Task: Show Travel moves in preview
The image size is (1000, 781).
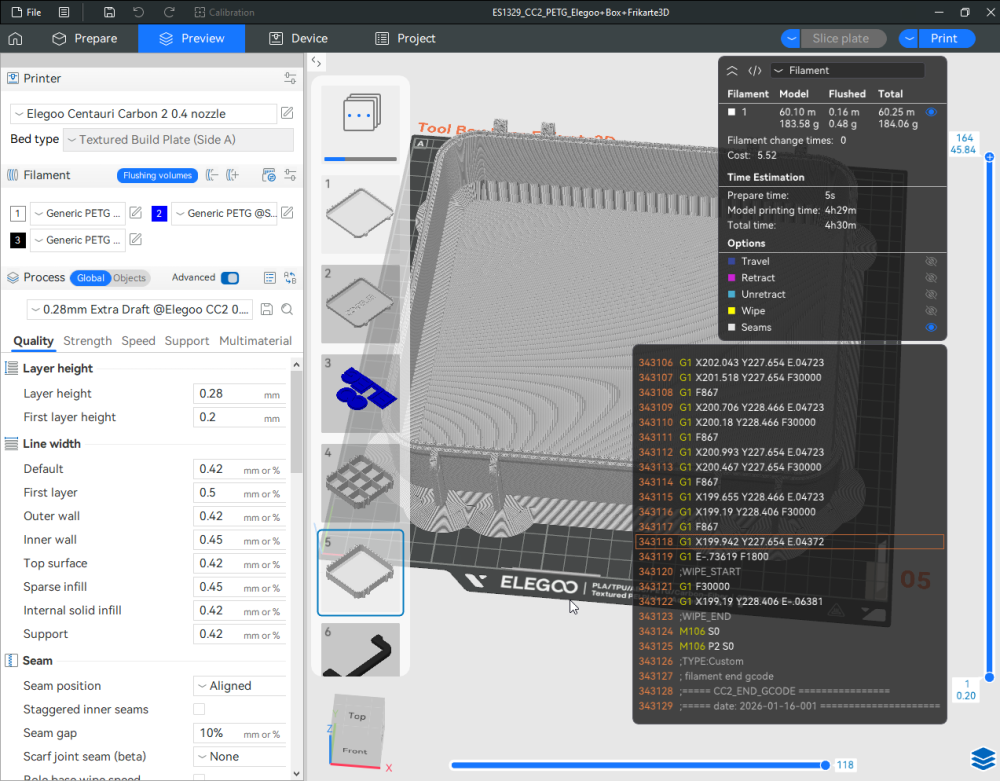Action: [x=931, y=261]
